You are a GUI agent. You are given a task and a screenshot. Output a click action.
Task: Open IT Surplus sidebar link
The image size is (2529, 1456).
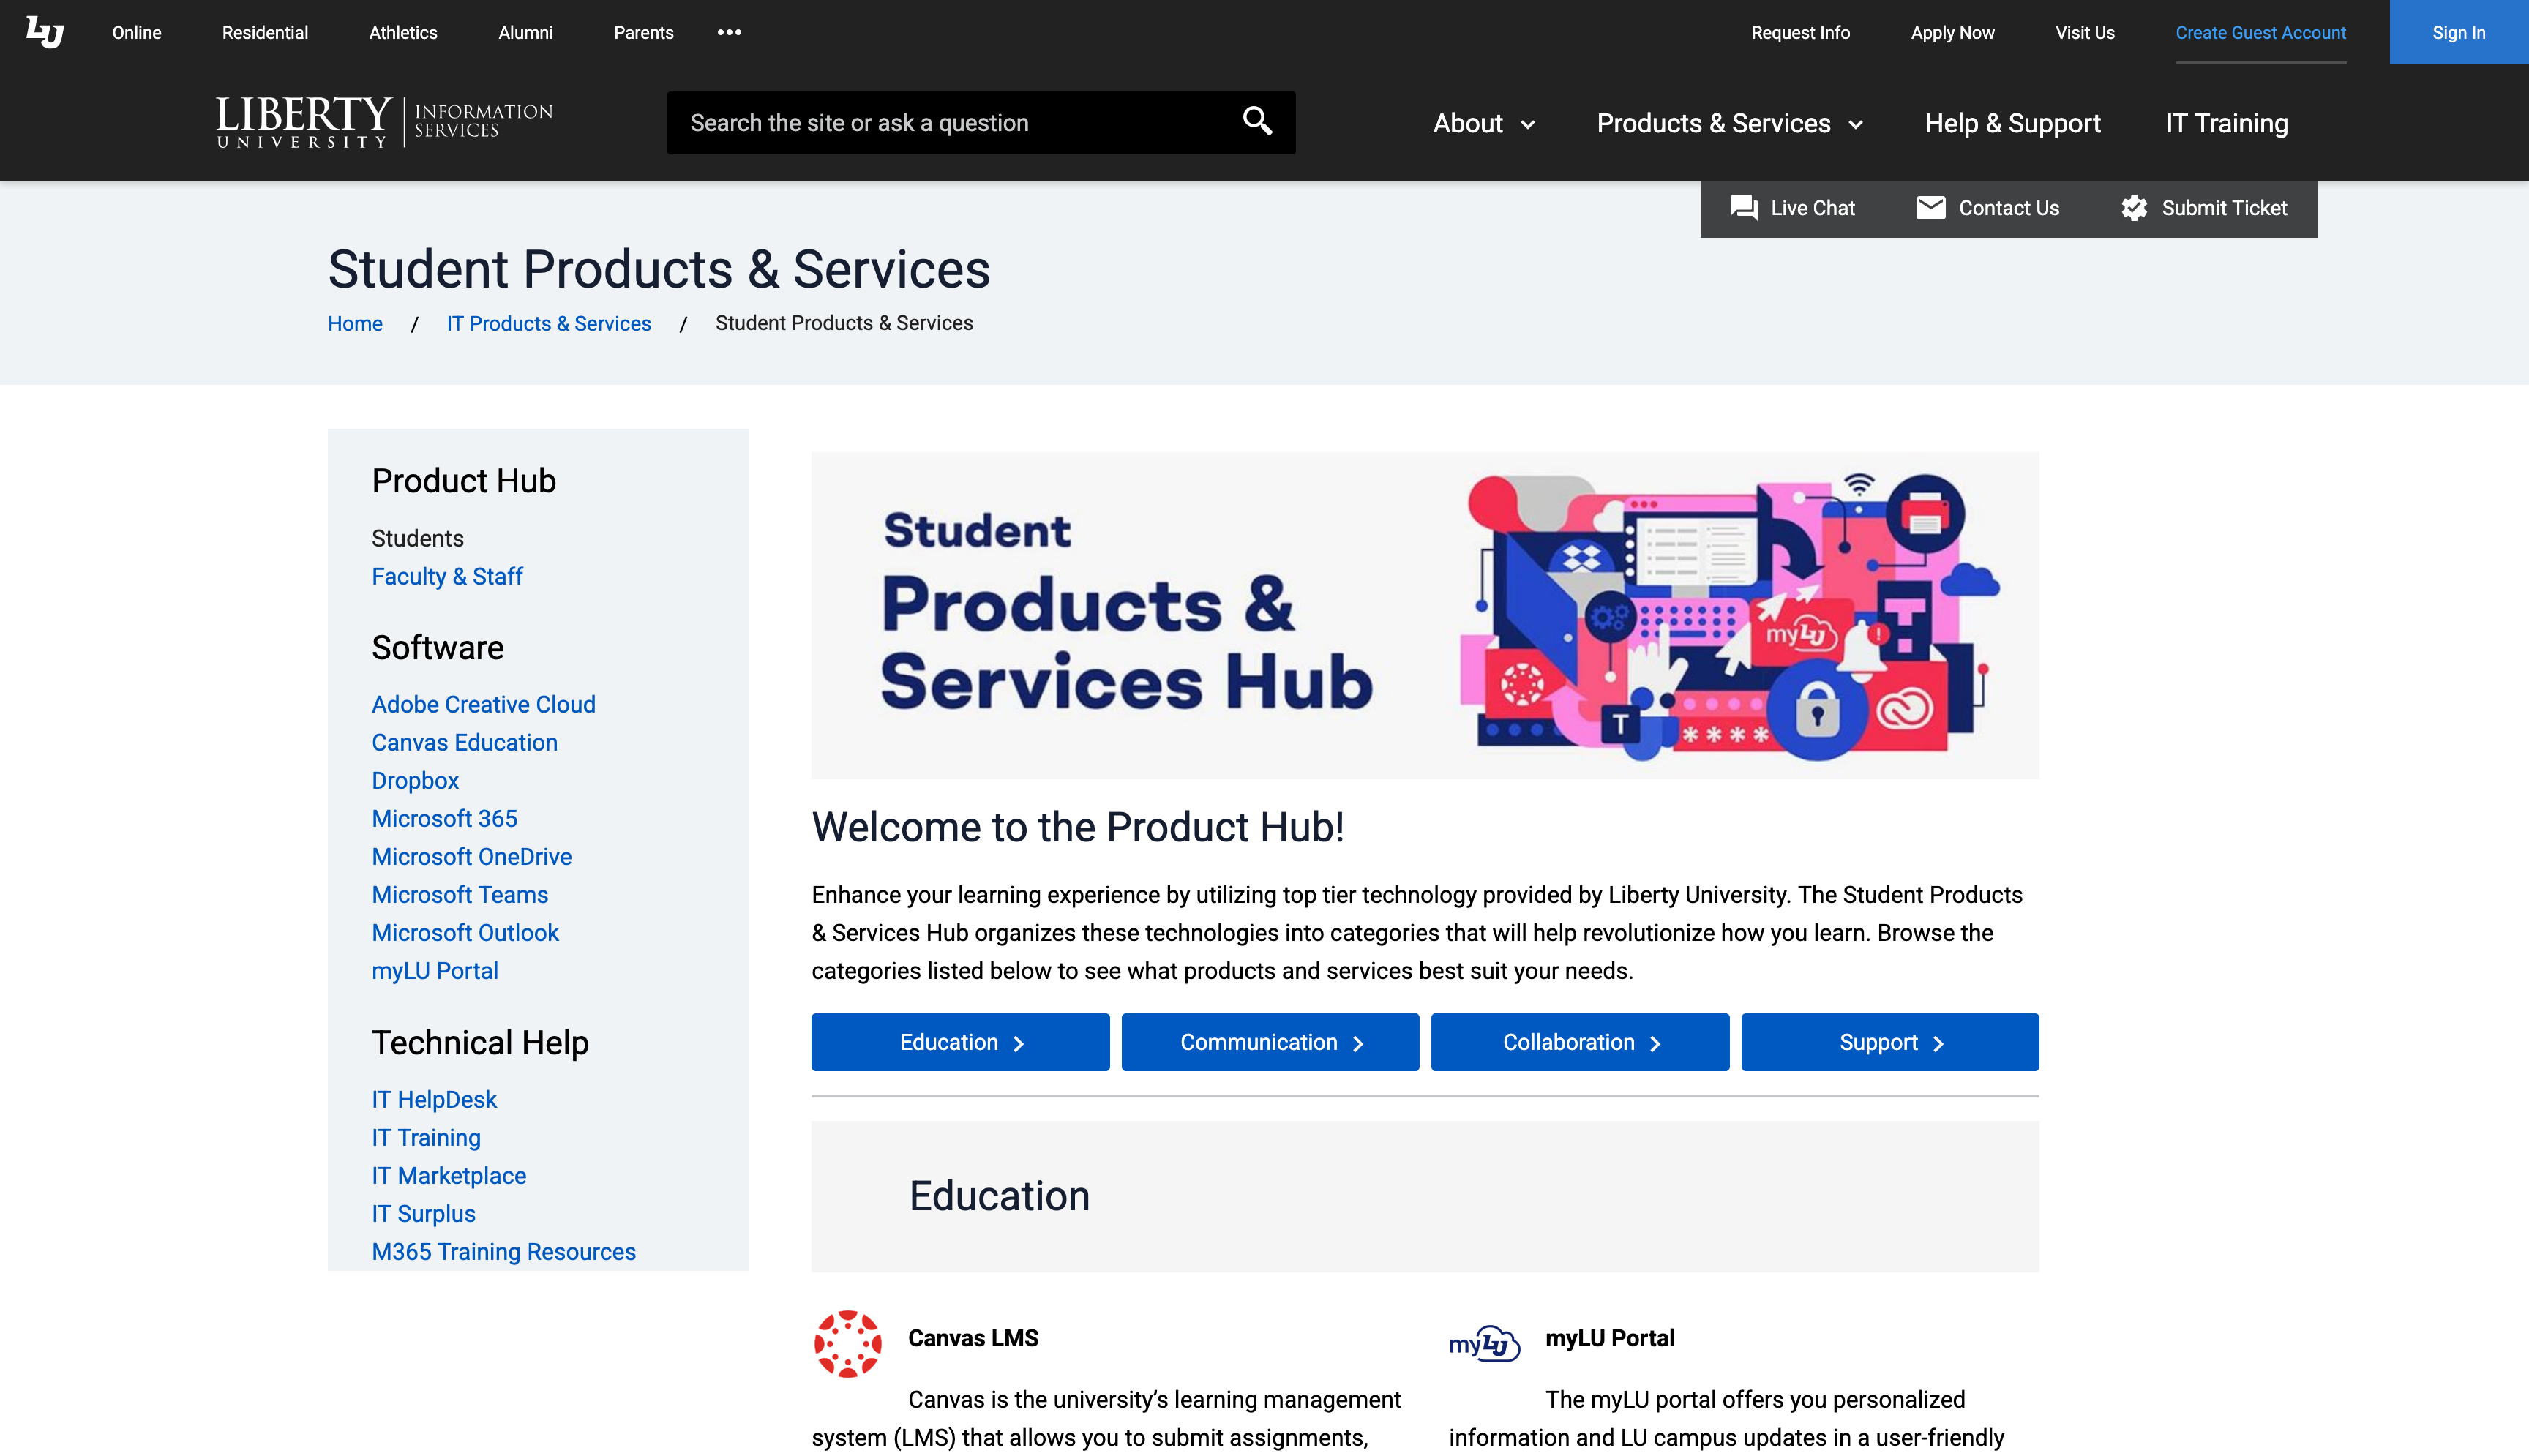(x=424, y=1213)
